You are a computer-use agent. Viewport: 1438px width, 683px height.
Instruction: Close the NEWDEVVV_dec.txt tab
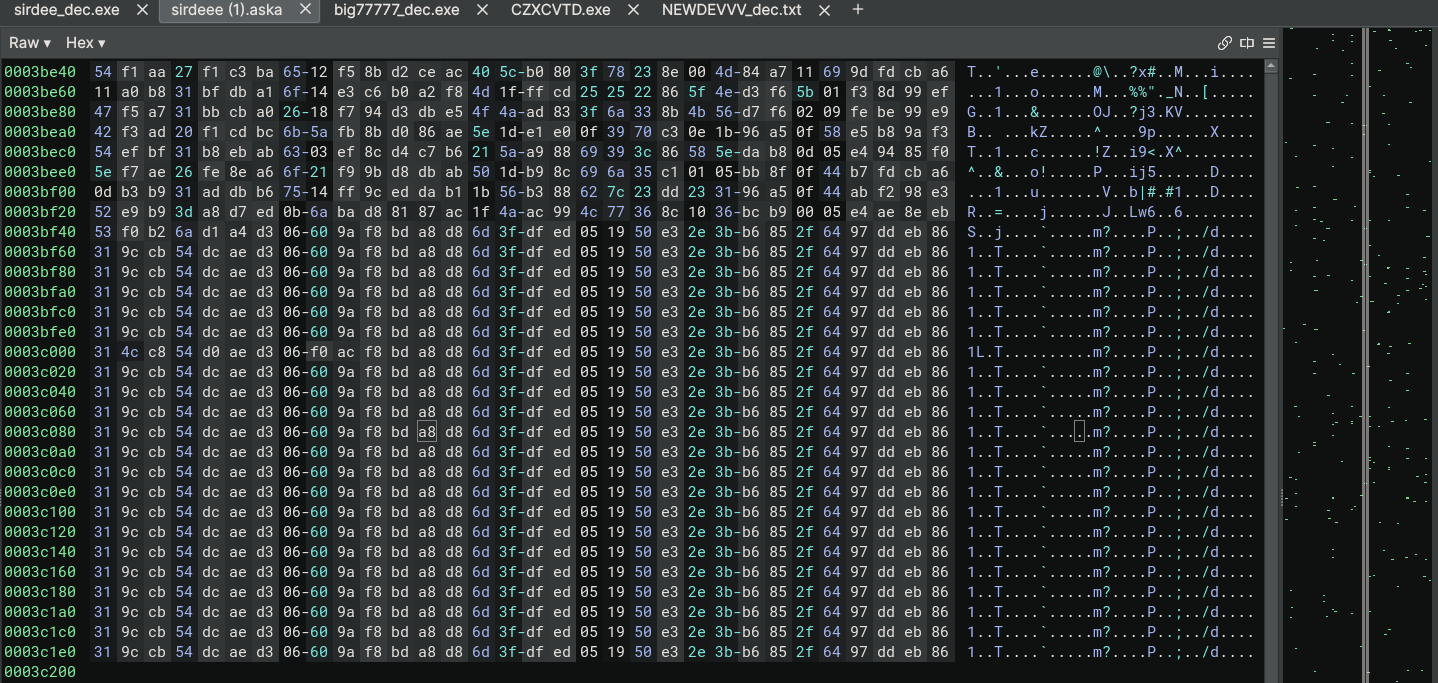point(824,10)
